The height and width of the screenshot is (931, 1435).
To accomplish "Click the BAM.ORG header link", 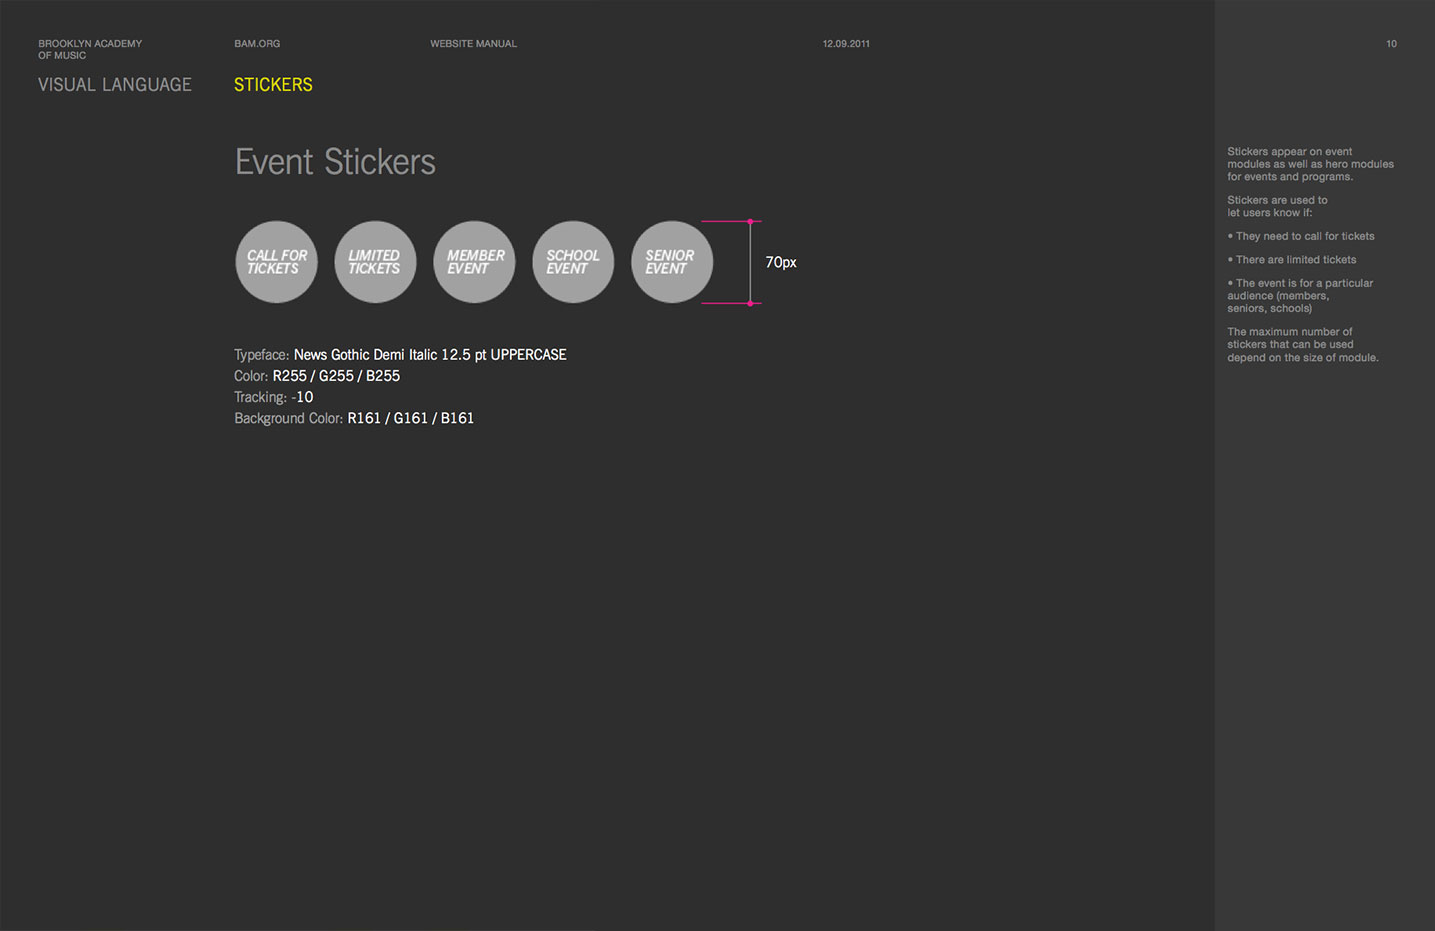I will click(257, 44).
